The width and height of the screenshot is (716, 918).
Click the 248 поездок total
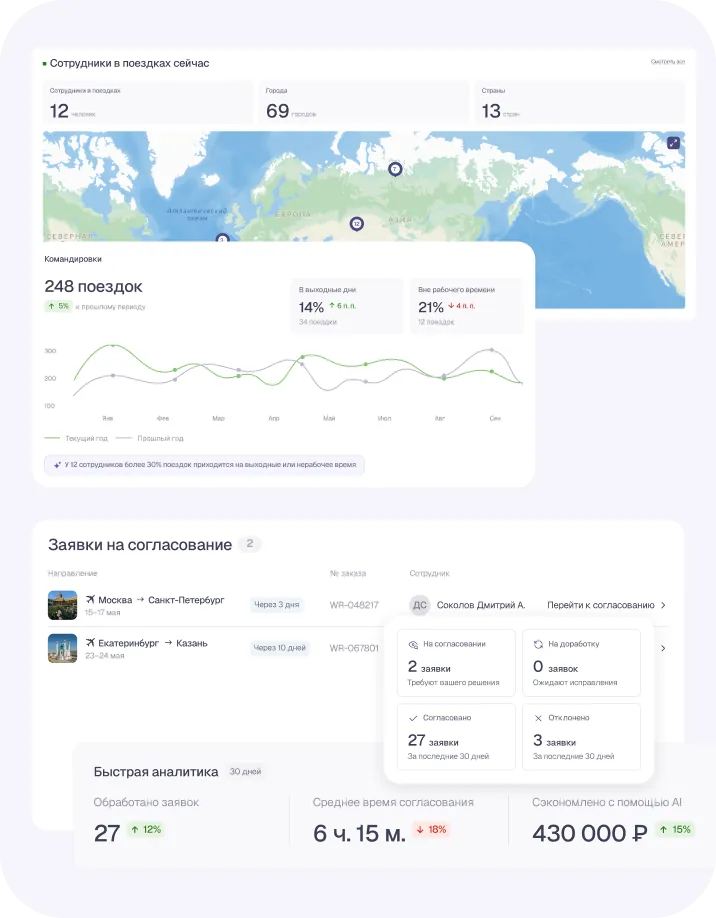click(94, 286)
